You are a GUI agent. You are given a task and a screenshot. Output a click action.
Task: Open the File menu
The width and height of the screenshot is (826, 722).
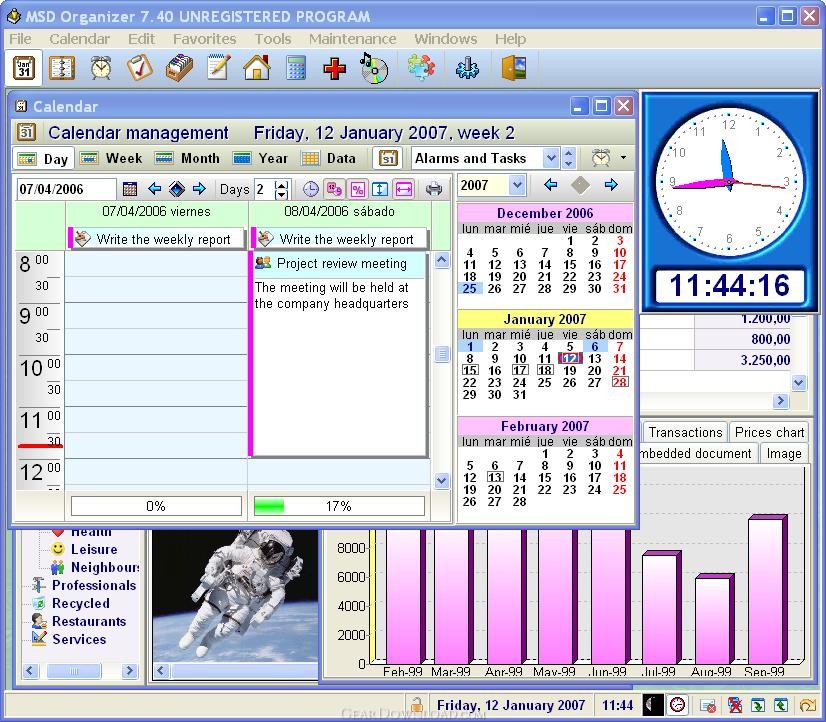click(20, 39)
